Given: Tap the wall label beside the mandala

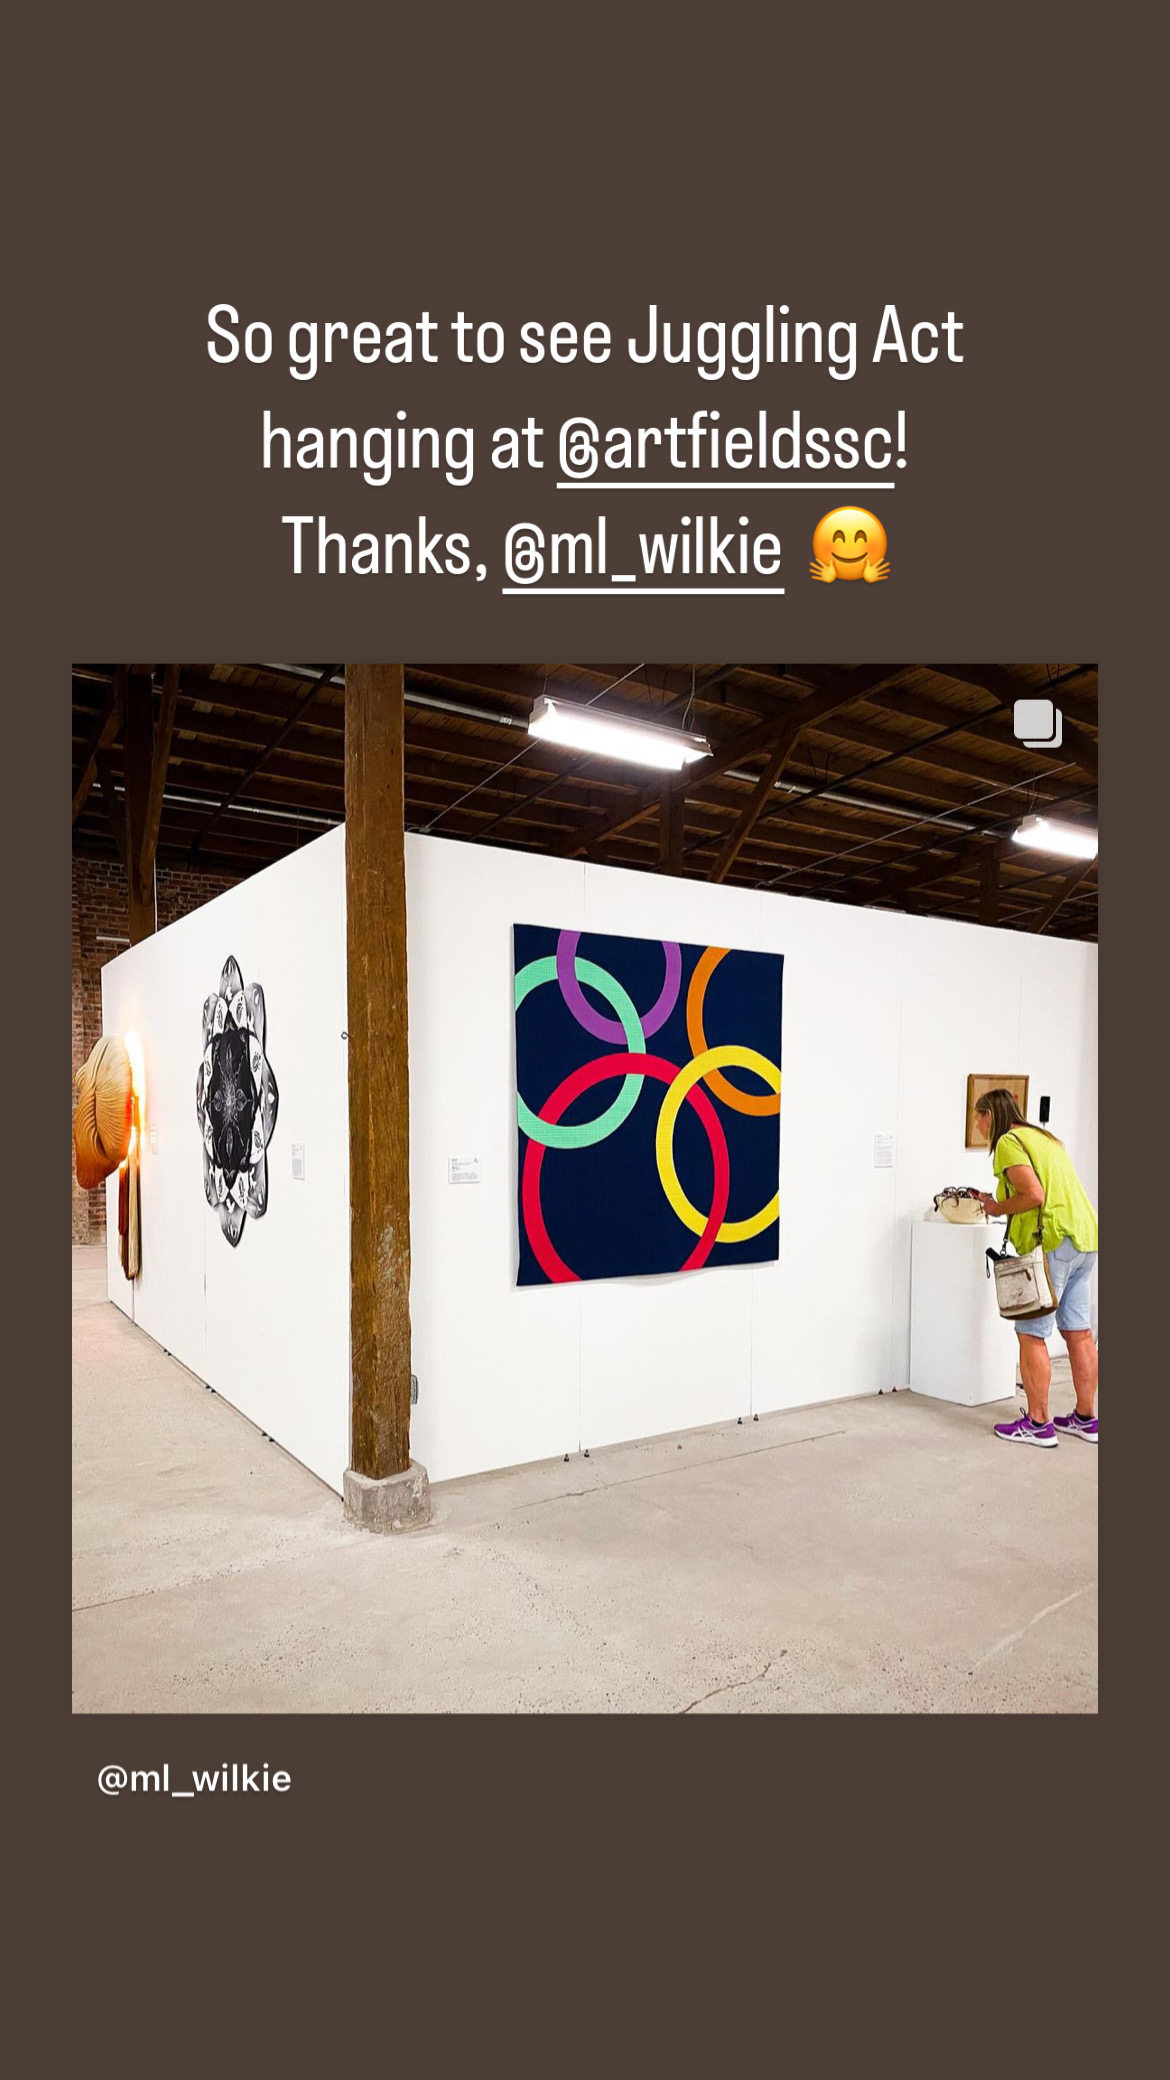Looking at the screenshot, I should click(298, 1161).
